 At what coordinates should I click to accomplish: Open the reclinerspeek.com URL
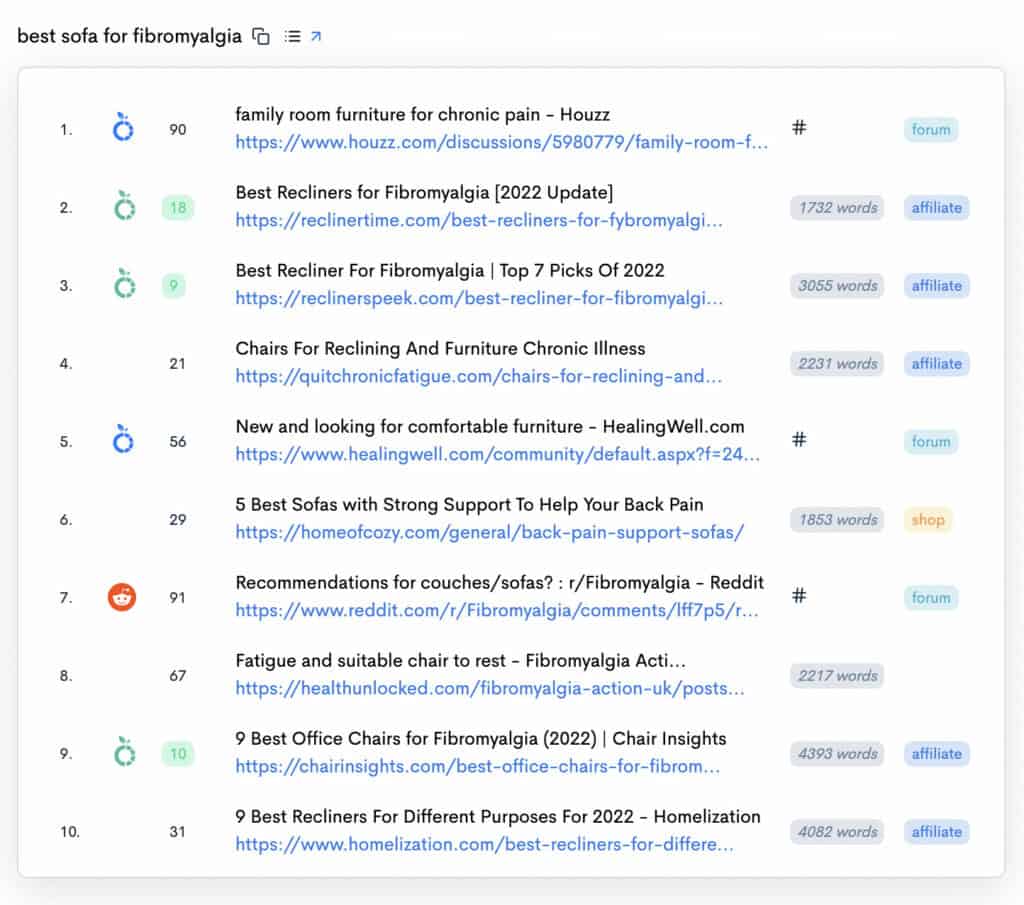pos(479,298)
